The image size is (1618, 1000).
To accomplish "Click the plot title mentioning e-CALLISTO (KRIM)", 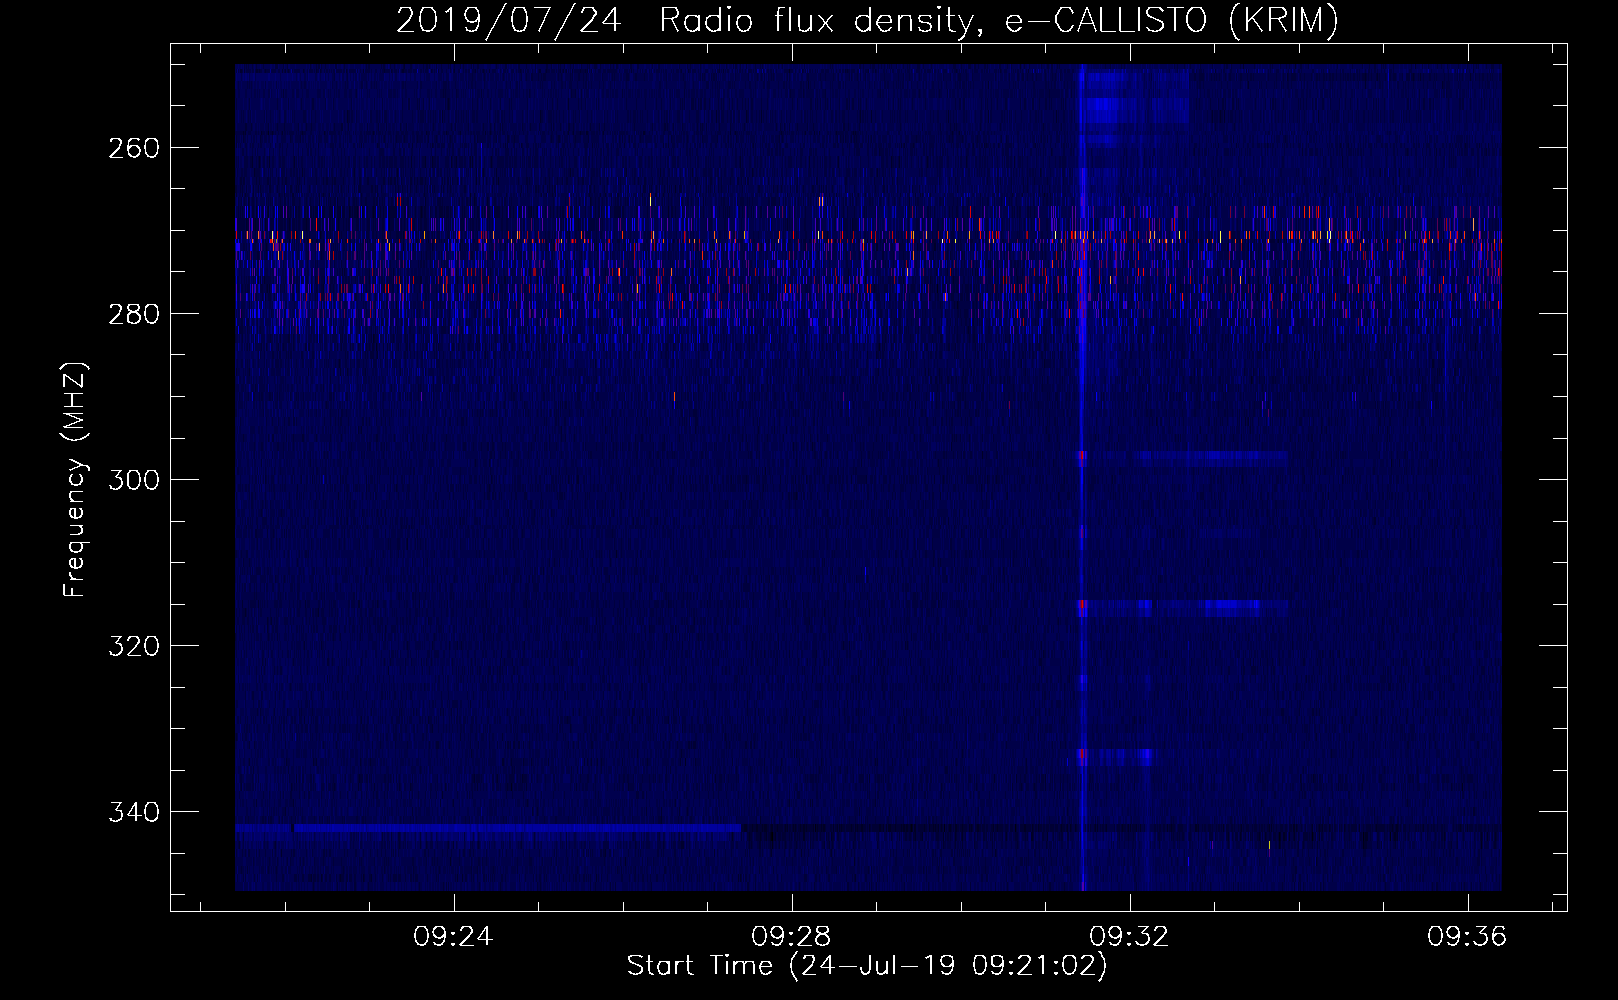I will click(867, 20).
